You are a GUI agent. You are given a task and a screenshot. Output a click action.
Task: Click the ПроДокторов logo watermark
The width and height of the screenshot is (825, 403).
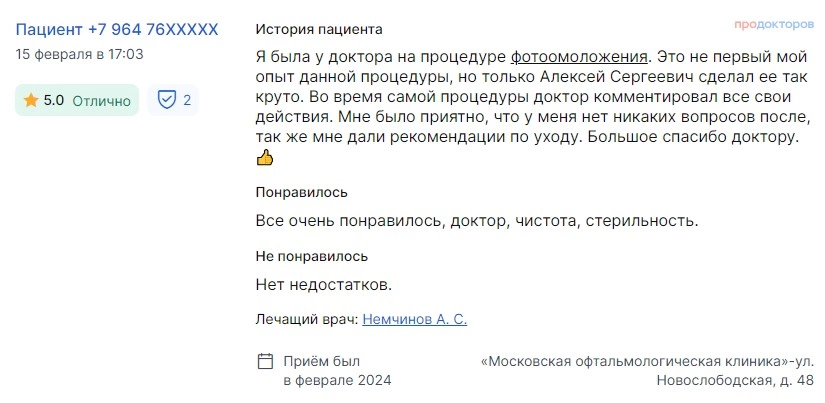coord(774,25)
